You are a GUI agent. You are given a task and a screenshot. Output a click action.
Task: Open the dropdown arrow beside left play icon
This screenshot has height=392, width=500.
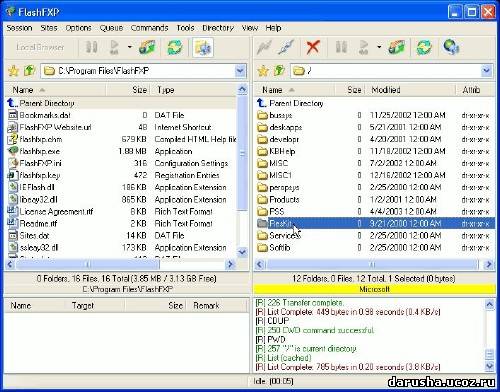(x=130, y=47)
